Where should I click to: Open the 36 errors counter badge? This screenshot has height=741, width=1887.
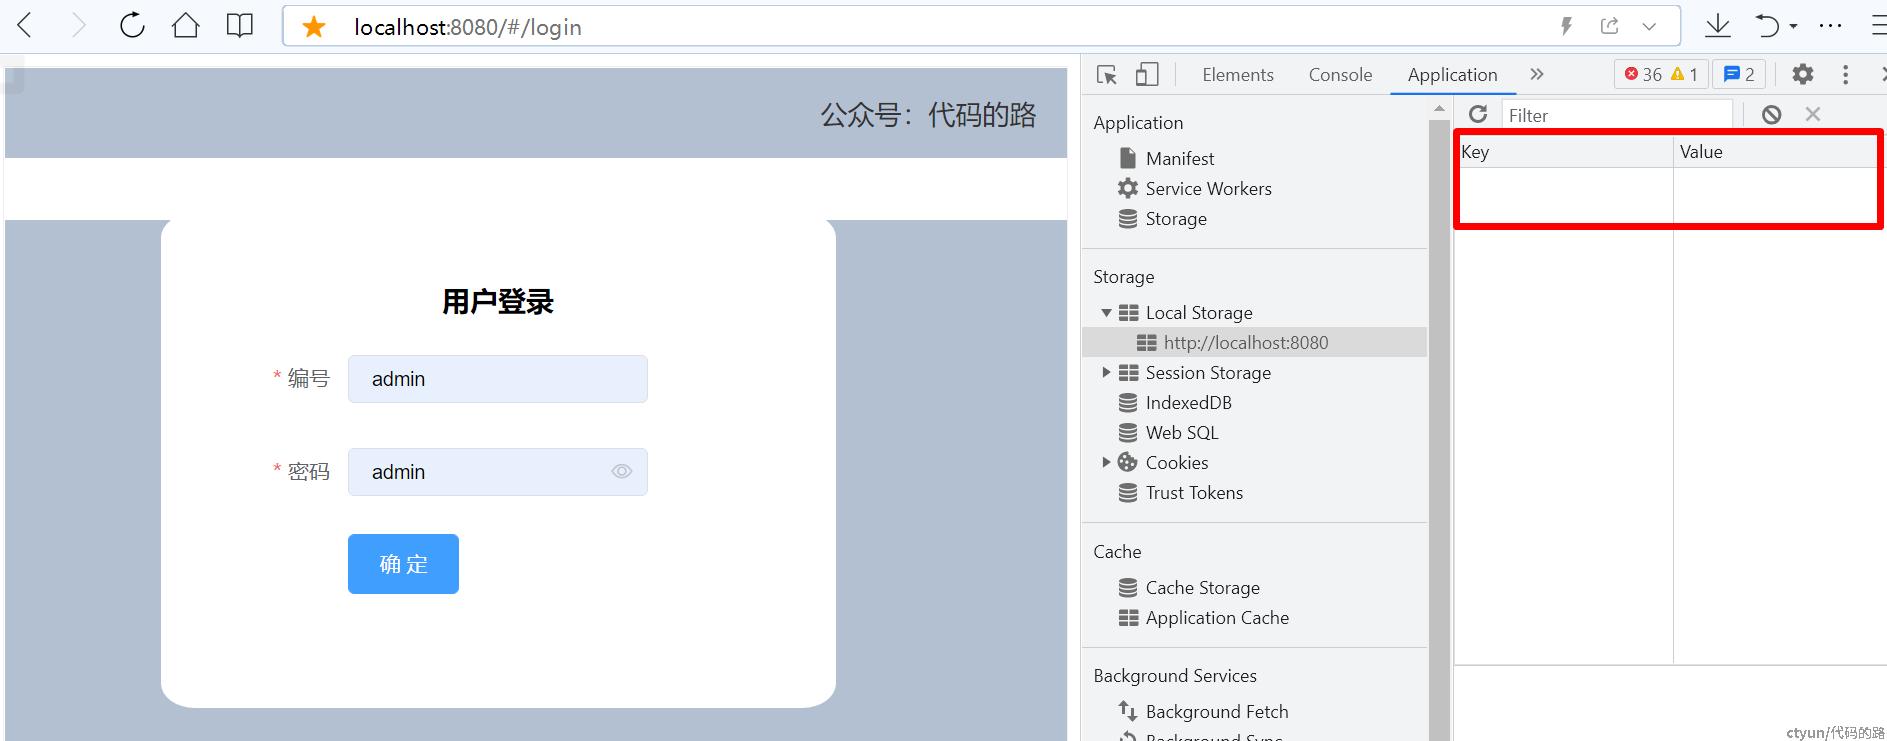(1643, 75)
